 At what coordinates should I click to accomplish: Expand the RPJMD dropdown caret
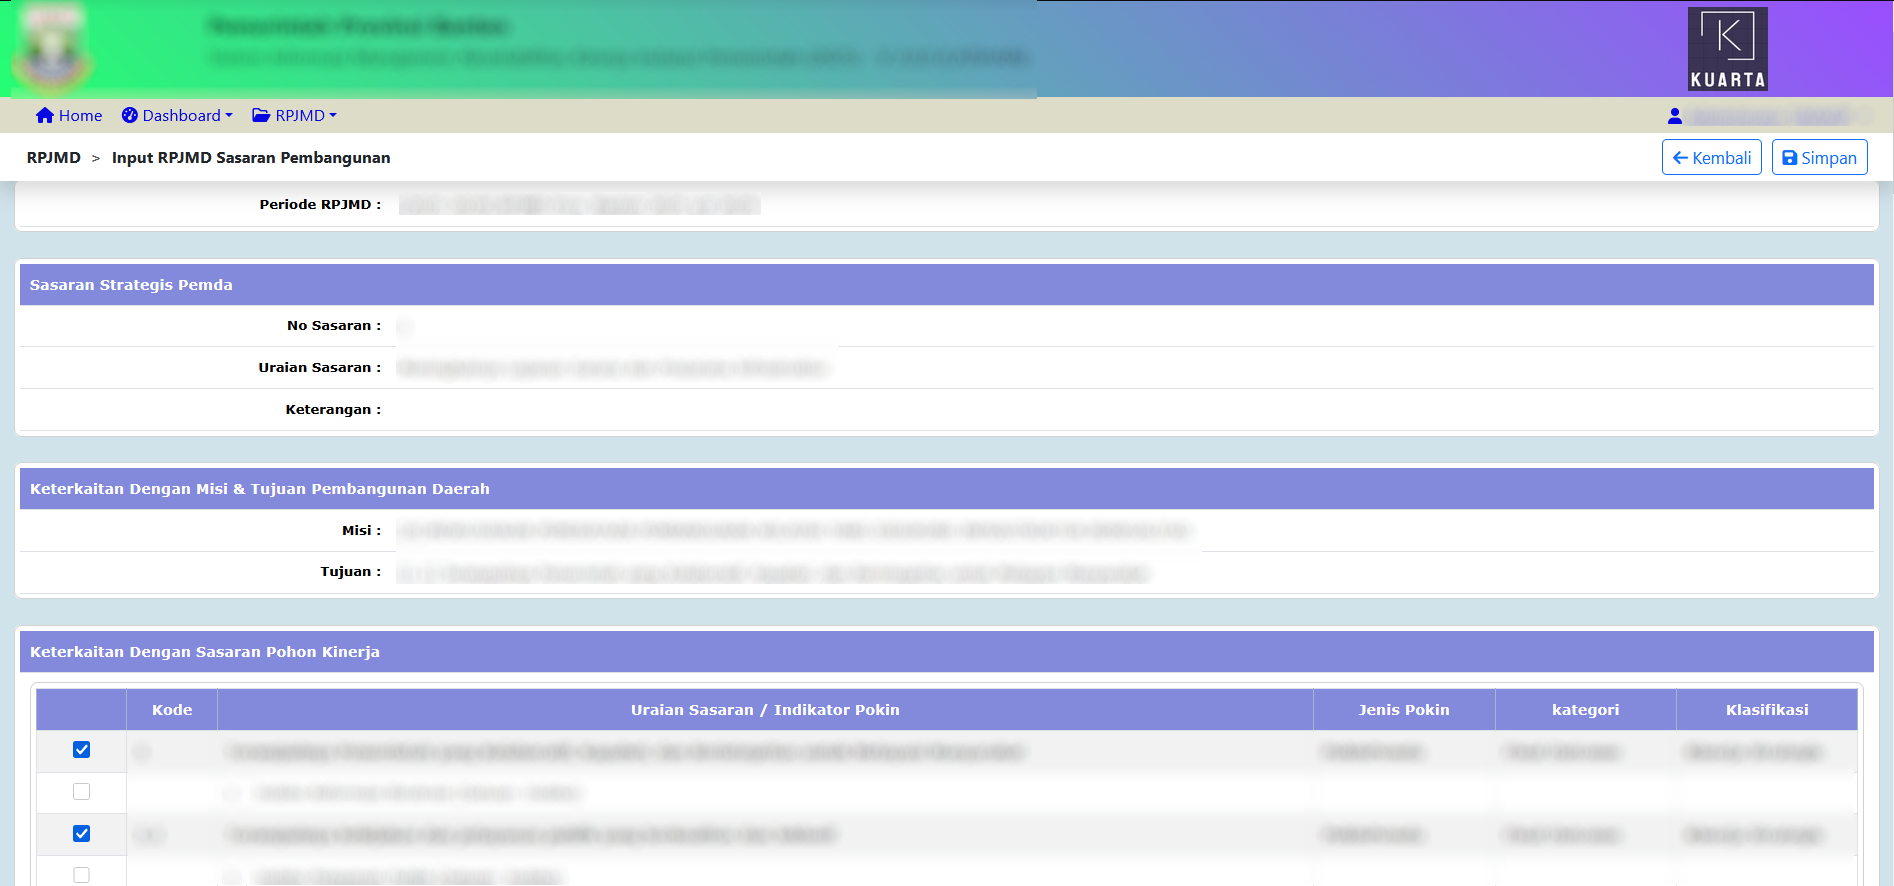point(333,116)
